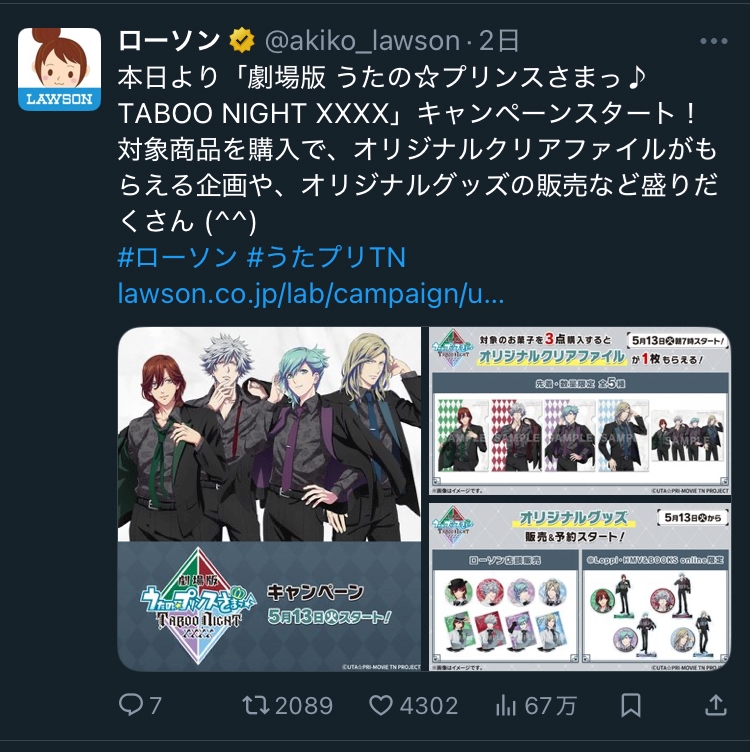Screen dimensions: 750x752
Task: Open the #うたプリTN hashtag
Action: 326,257
